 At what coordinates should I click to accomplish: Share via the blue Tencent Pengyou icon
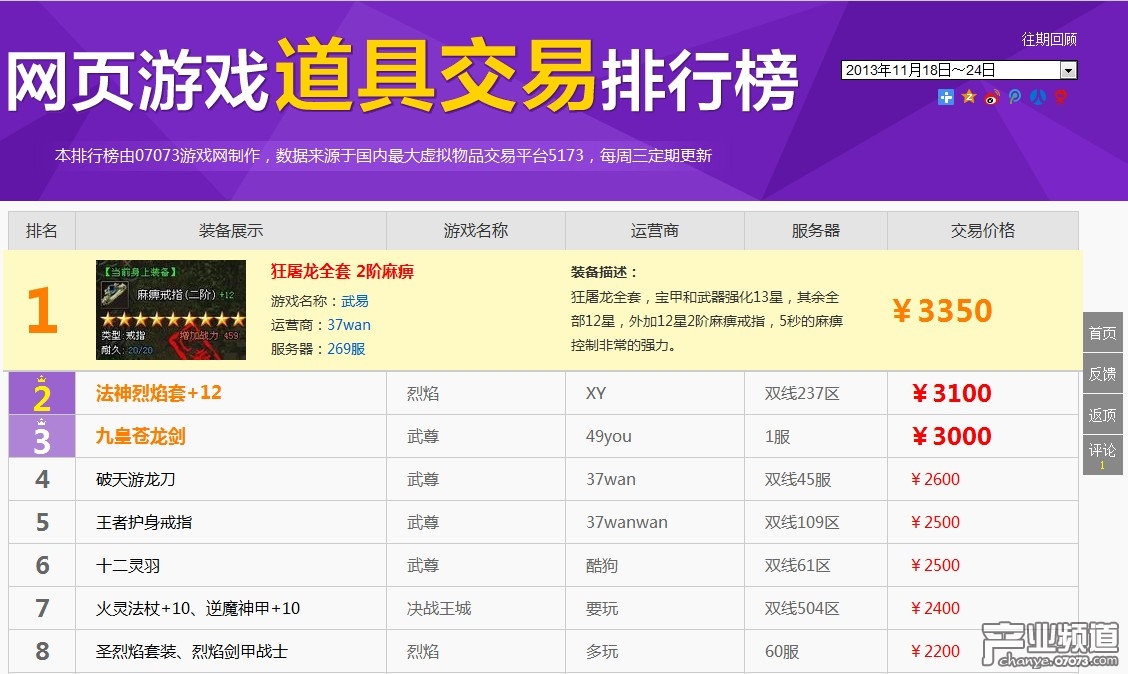[1014, 98]
